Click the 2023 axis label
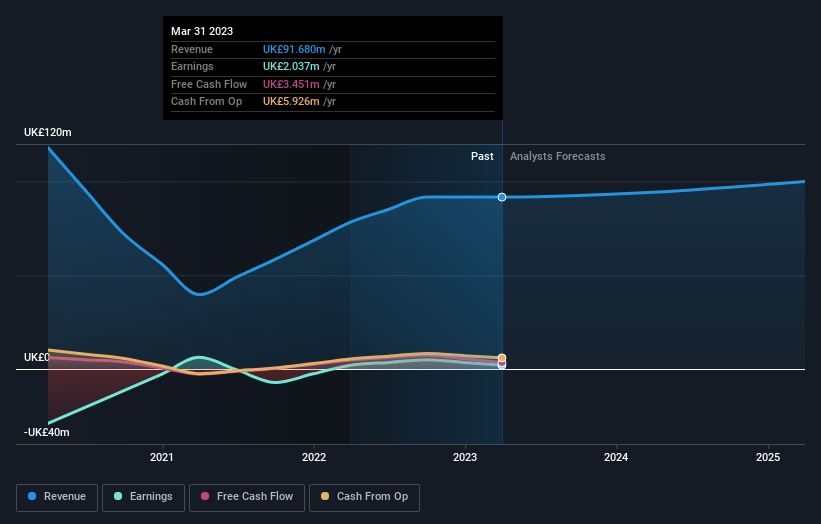821x524 pixels. (465, 457)
